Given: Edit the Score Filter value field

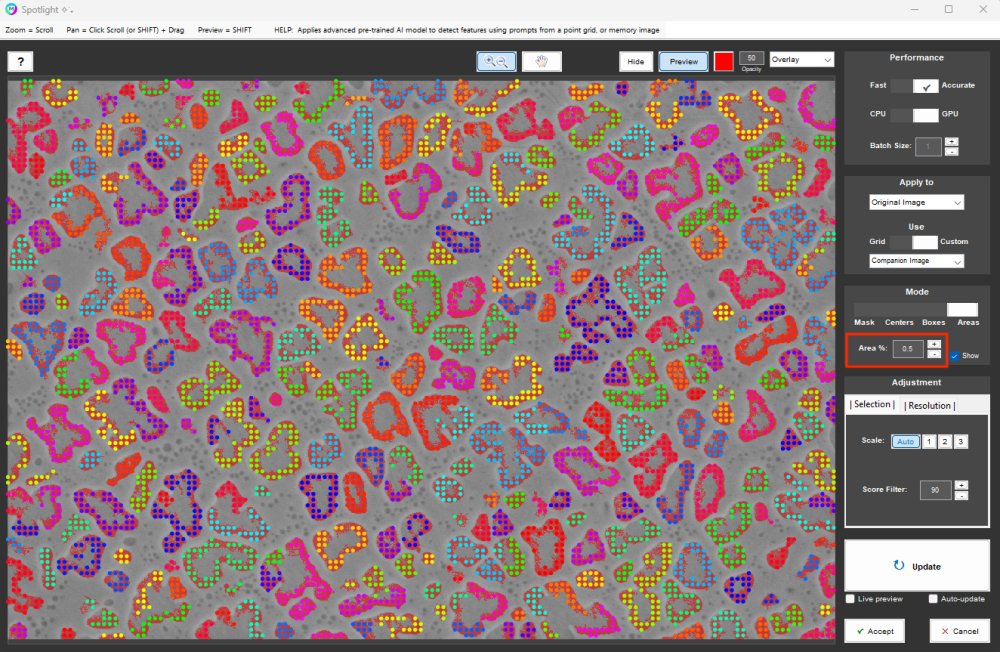Looking at the screenshot, I should click(x=935, y=490).
